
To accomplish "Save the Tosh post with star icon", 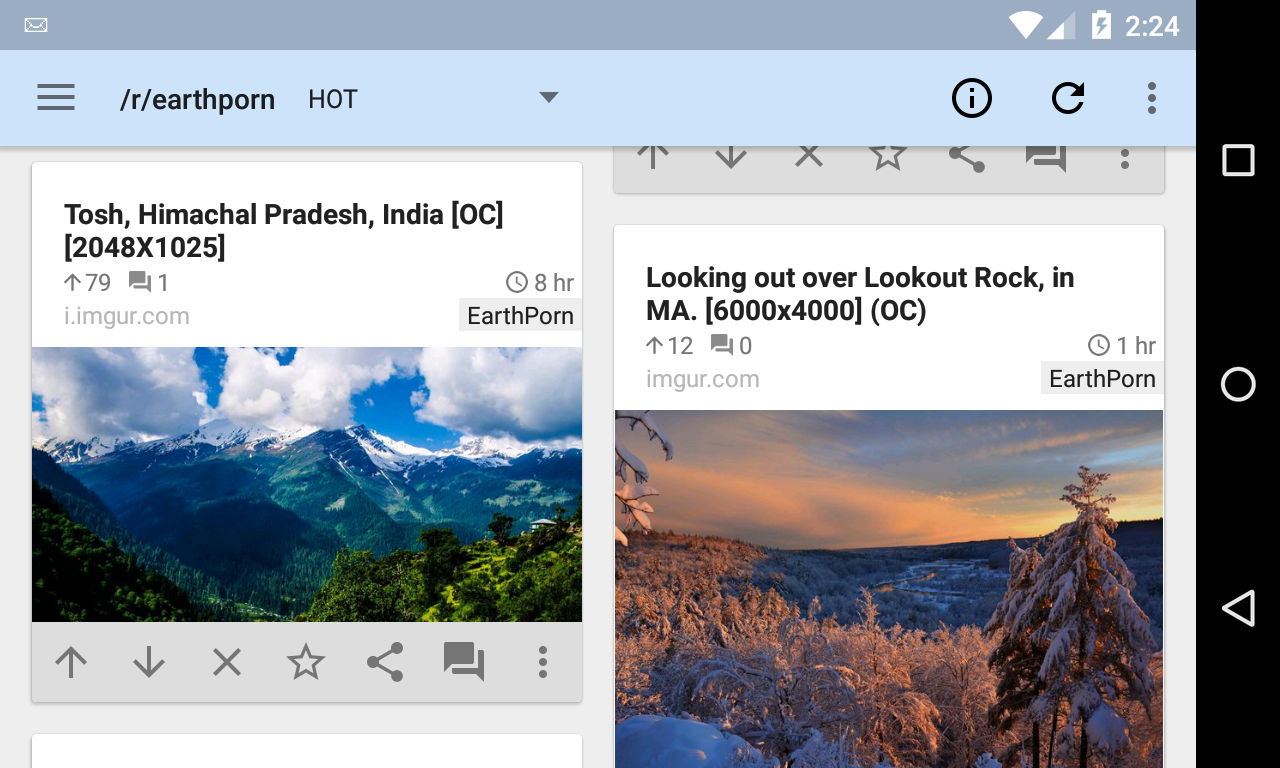I will [306, 662].
